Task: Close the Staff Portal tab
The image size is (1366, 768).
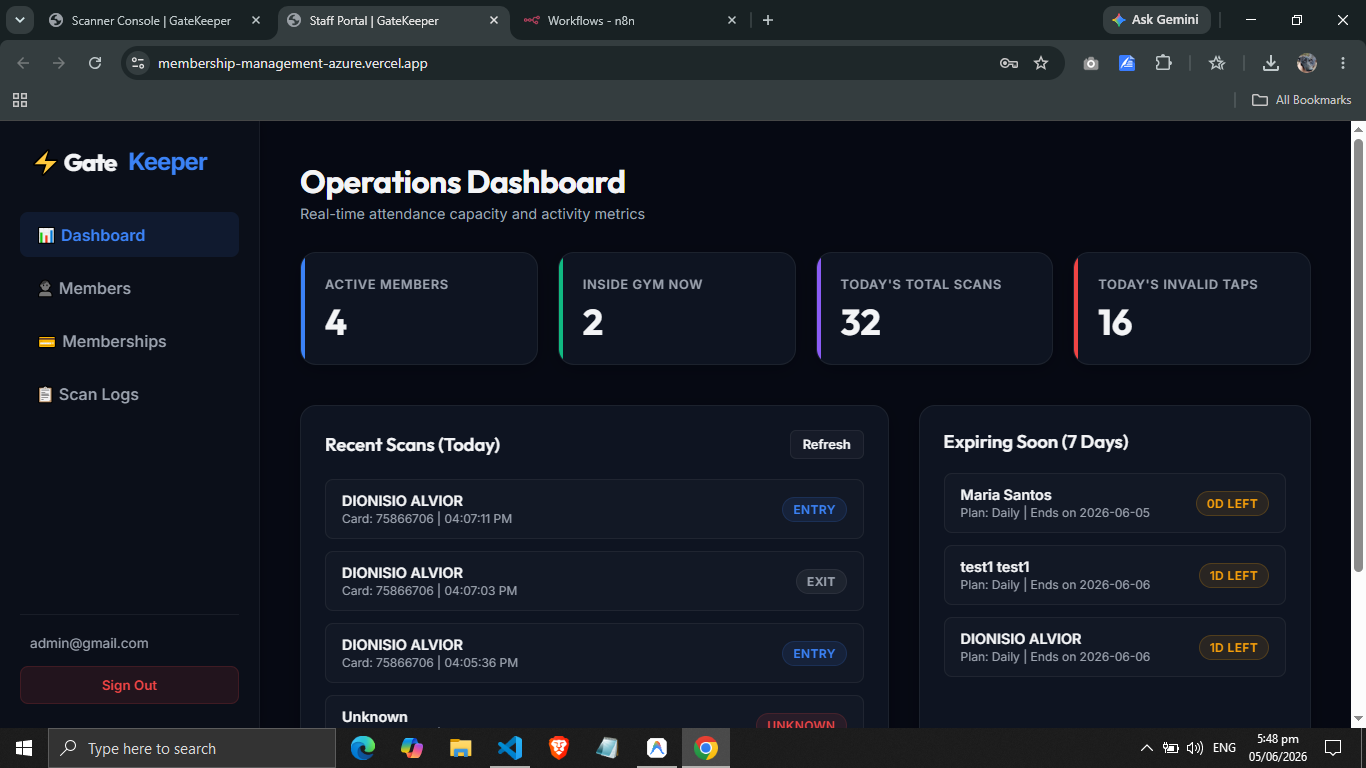Action: (494, 20)
